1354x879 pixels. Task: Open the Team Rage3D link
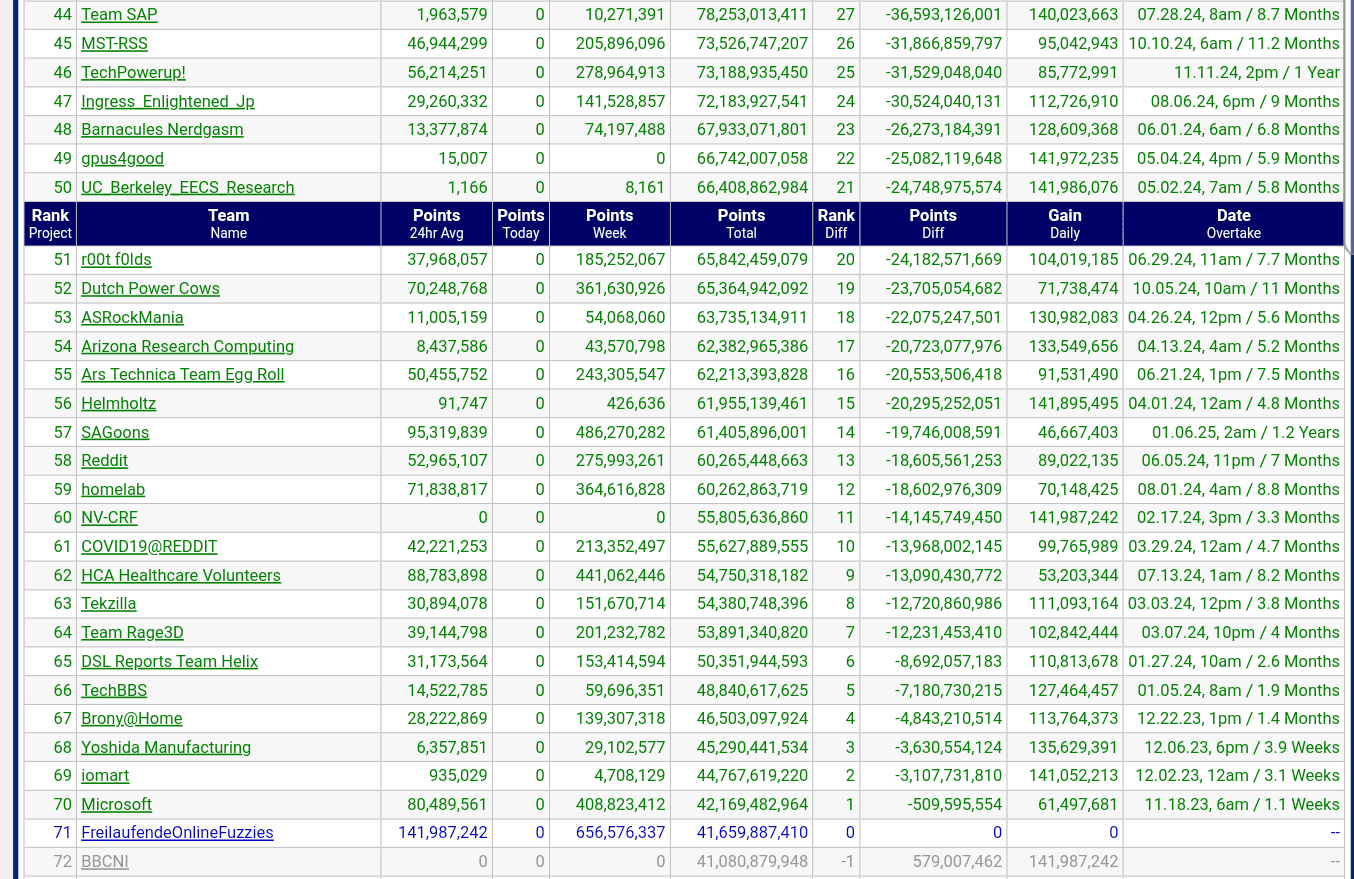coord(132,633)
